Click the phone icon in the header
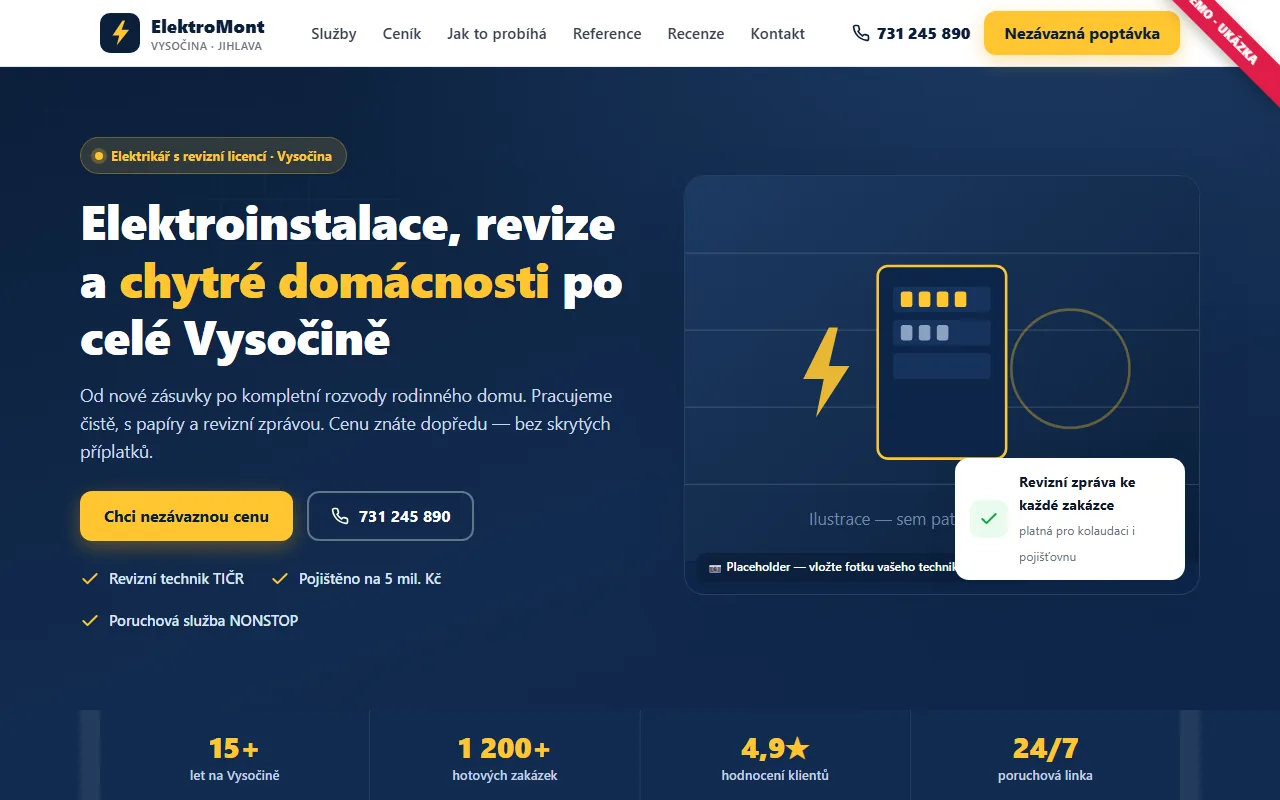This screenshot has width=1280, height=800. [x=861, y=33]
